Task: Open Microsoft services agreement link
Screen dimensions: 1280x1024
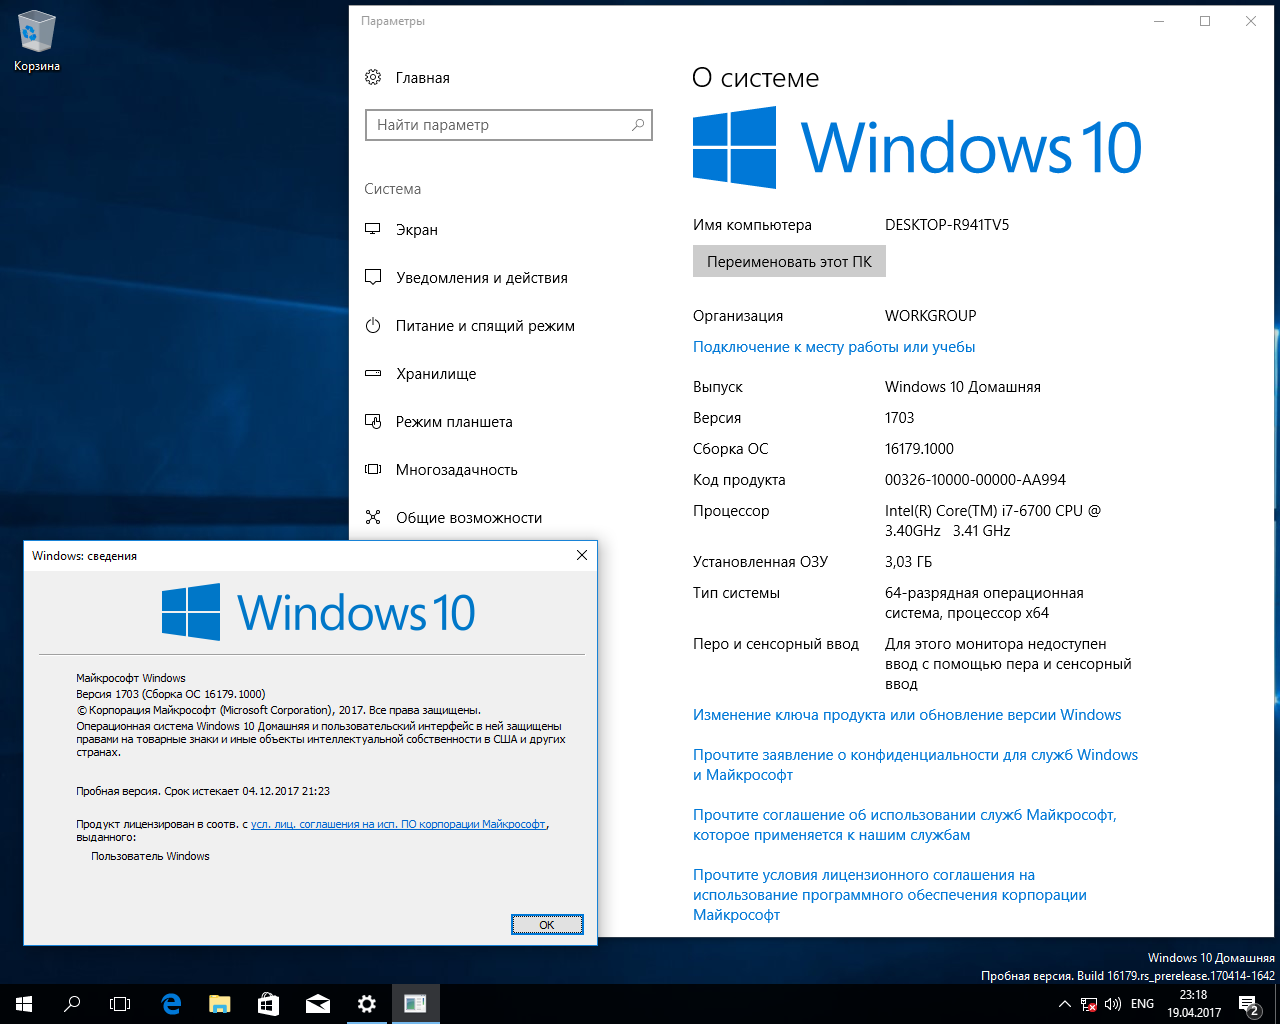Action: 904,825
